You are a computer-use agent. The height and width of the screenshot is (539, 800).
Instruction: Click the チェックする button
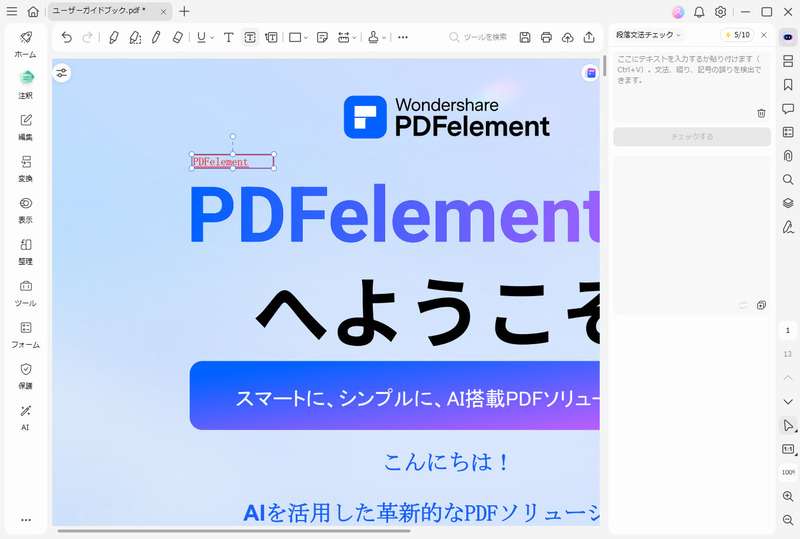(692, 137)
